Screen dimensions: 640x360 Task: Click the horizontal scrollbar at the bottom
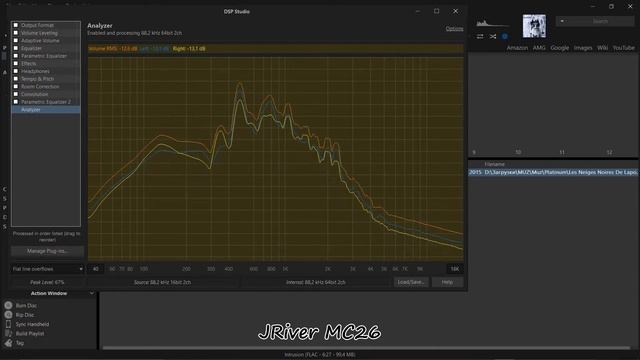coord(366,348)
